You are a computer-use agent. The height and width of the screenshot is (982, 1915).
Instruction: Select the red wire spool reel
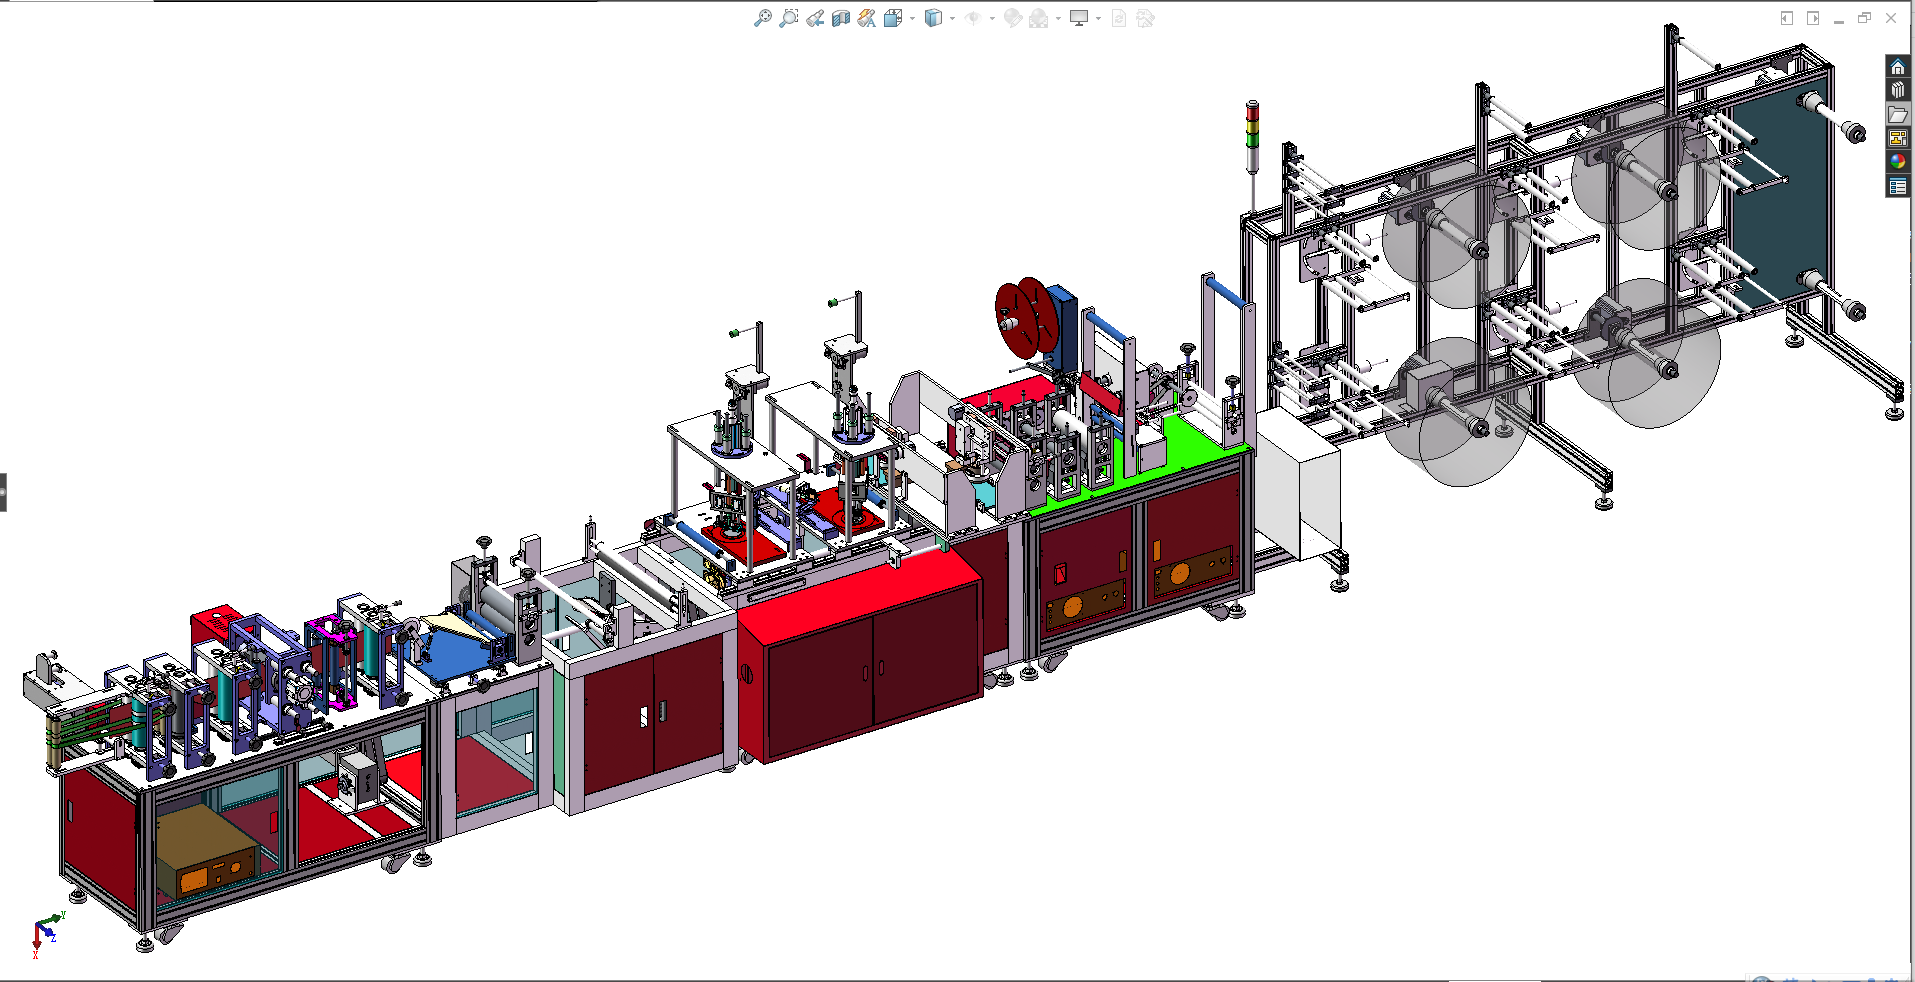tap(1026, 318)
